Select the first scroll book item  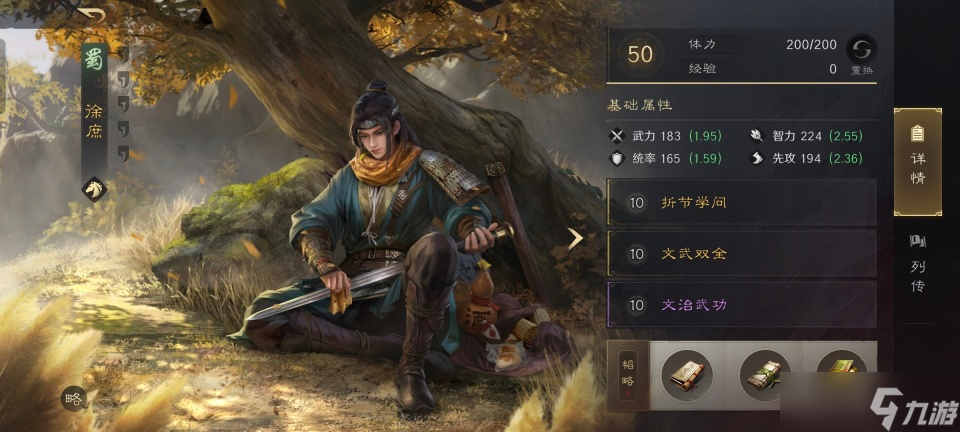pyautogui.click(x=687, y=375)
